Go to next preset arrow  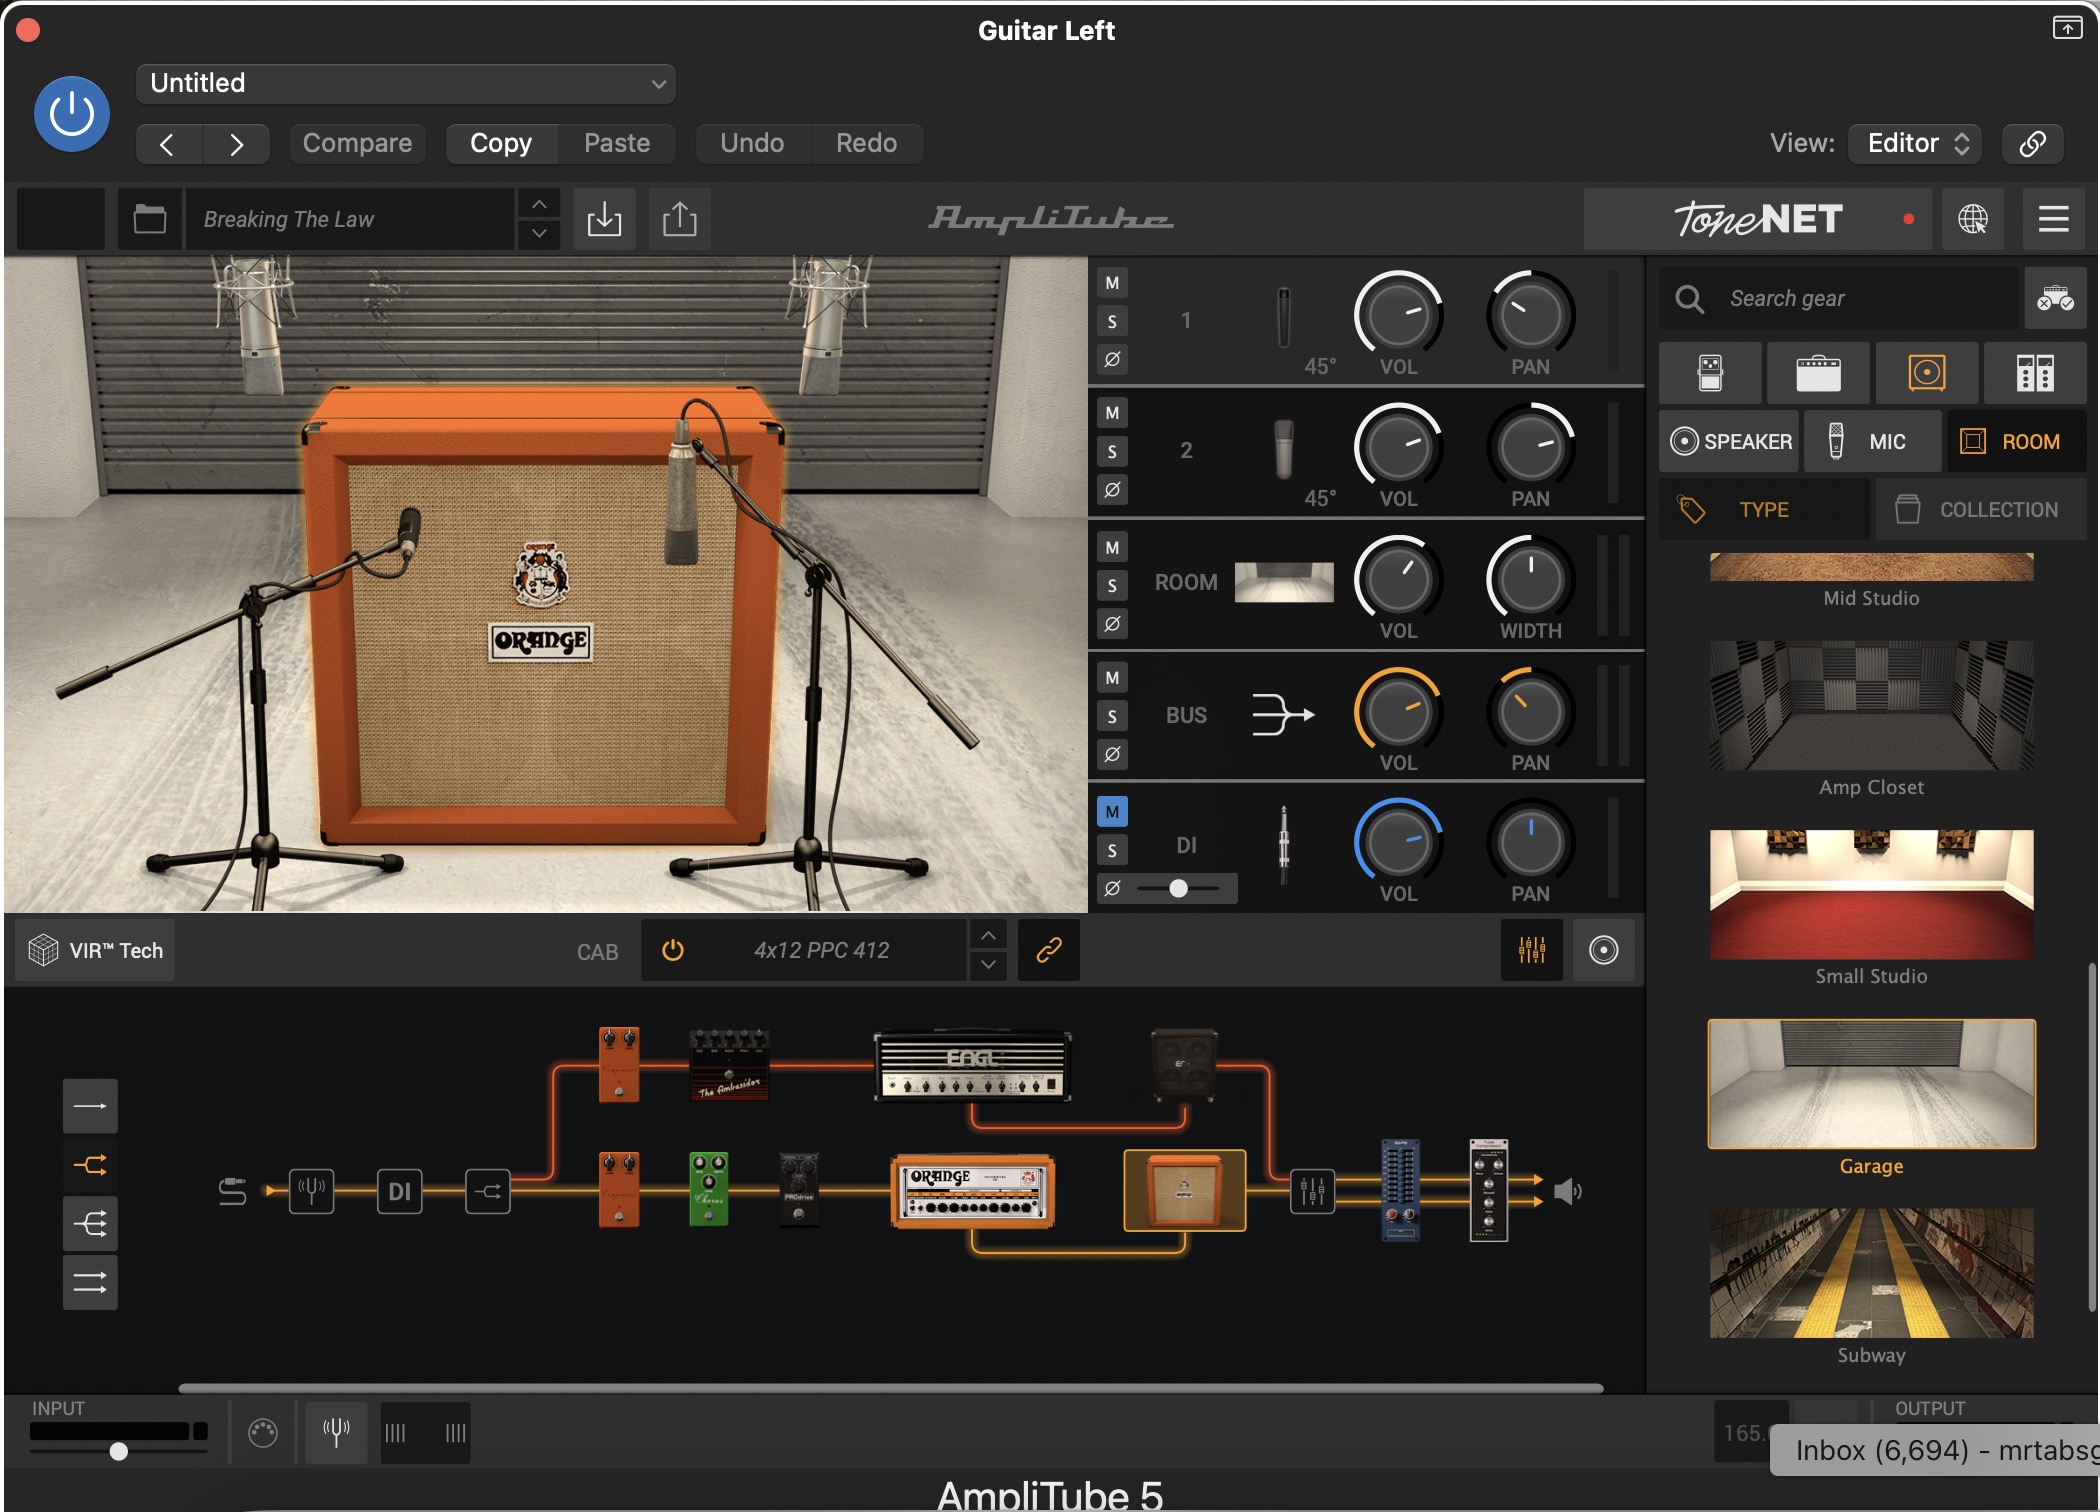tap(236, 144)
